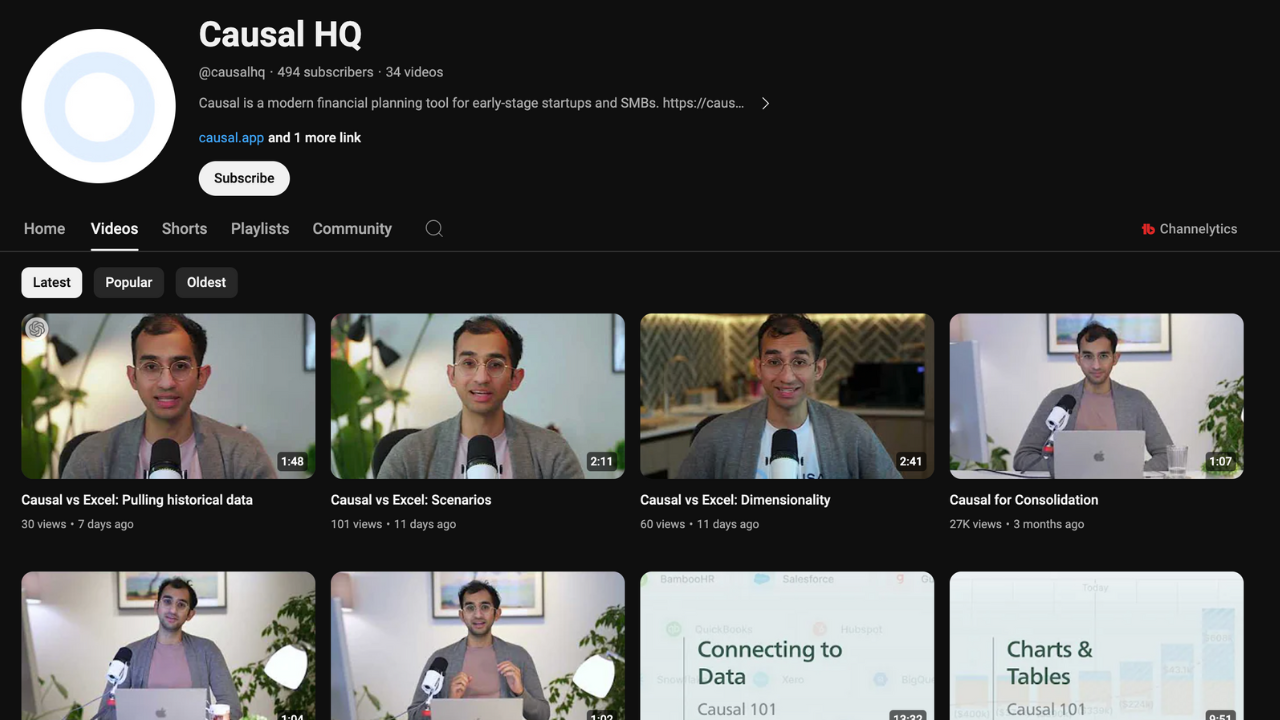Sort videos by Oldest
Image resolution: width=1280 pixels, height=720 pixels.
[206, 282]
